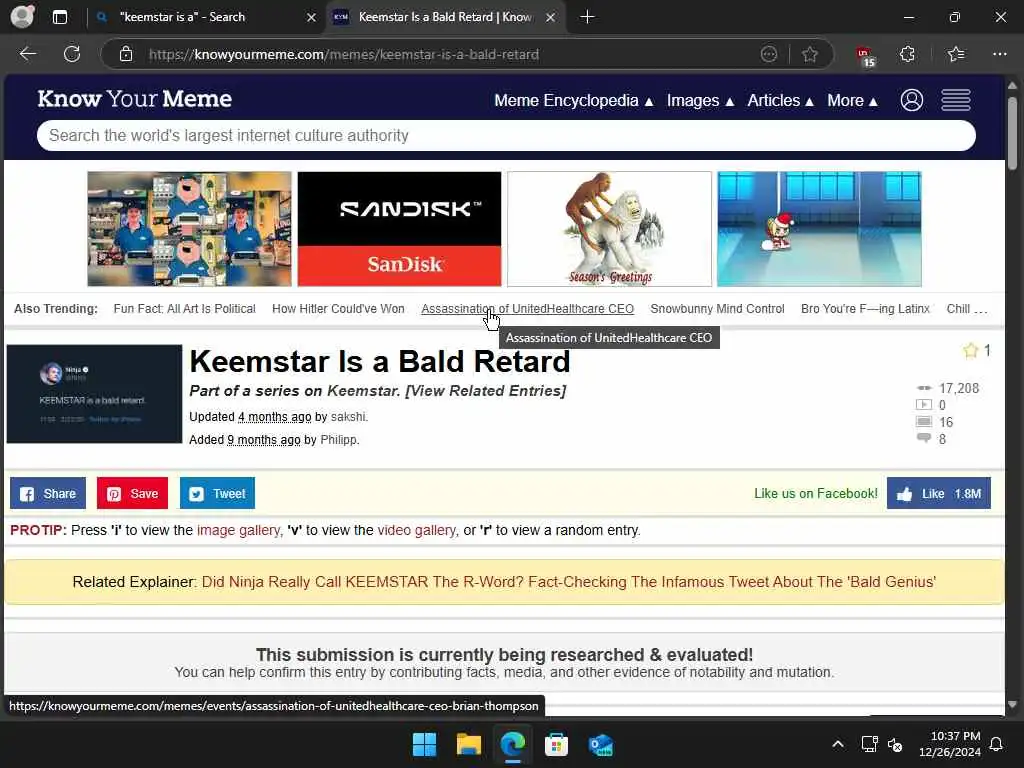Add page to favorites star icon

click(810, 54)
